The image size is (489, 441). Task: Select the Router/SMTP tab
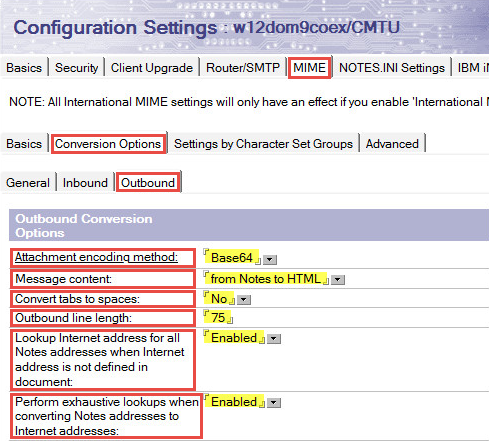[x=243, y=68]
